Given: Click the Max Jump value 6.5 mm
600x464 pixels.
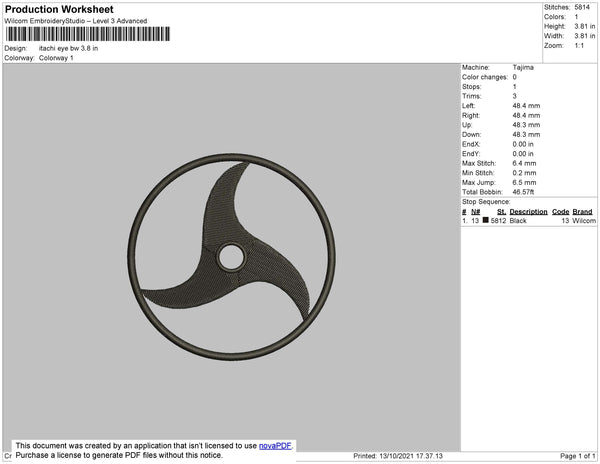Looking at the screenshot, I should tap(524, 182).
